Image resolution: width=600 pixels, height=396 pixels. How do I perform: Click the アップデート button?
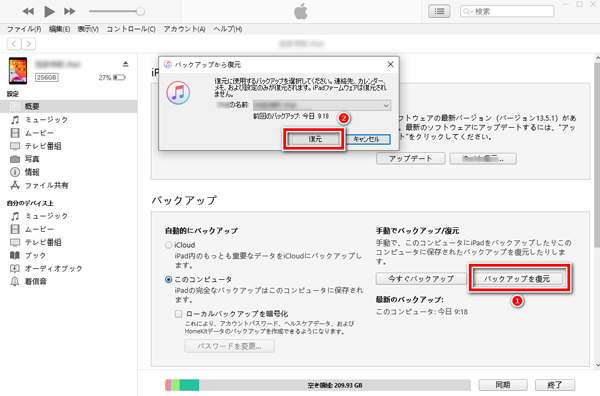point(411,158)
